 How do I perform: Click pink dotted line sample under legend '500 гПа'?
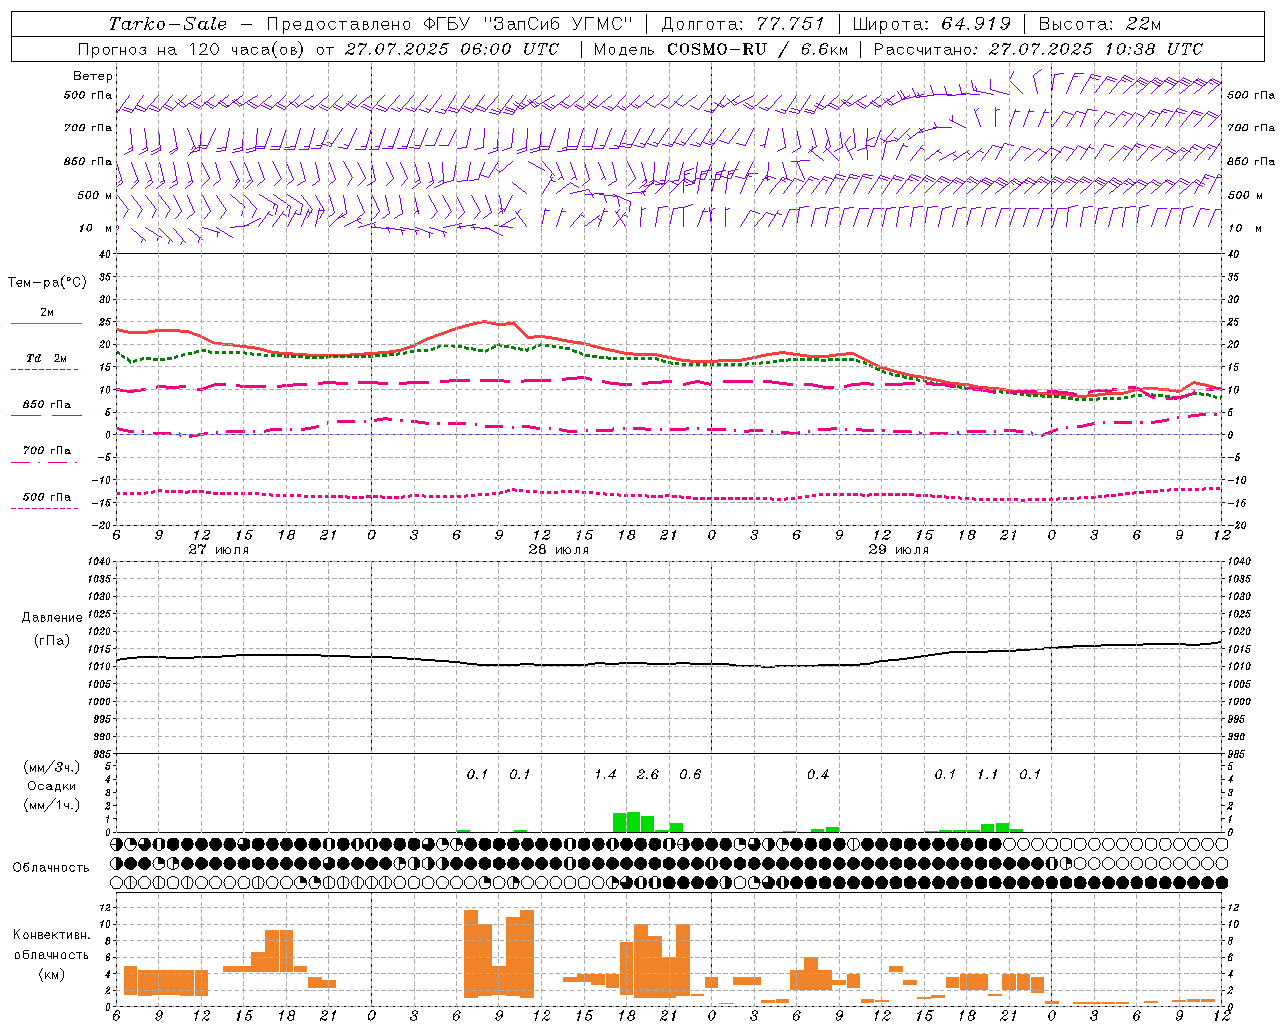pyautogui.click(x=46, y=508)
